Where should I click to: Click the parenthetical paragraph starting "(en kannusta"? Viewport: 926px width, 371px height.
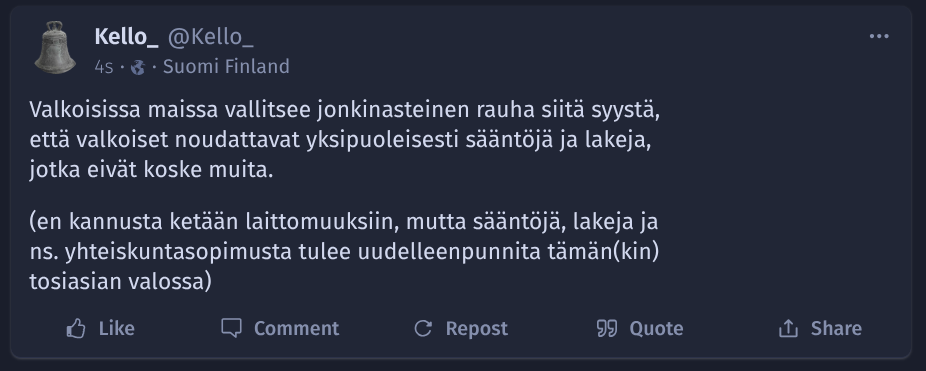click(345, 252)
